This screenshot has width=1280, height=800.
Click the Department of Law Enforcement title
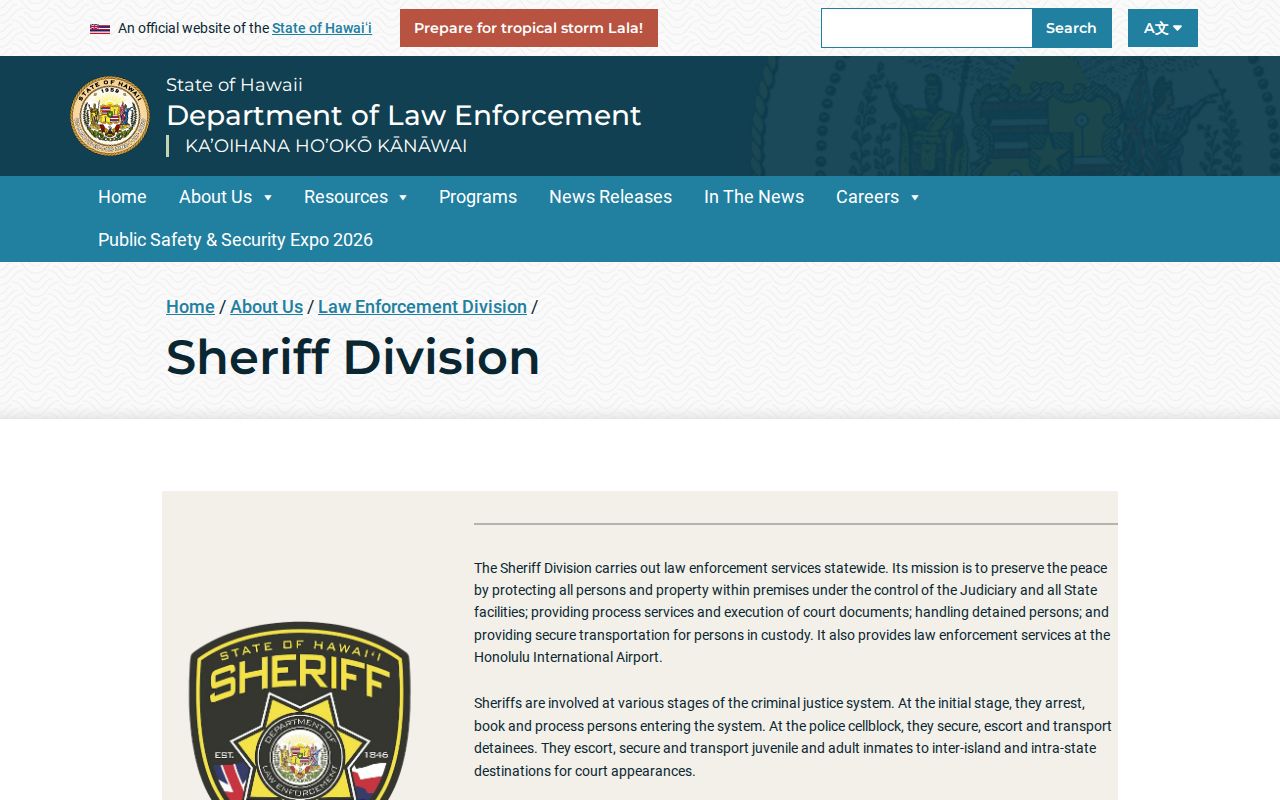[403, 115]
